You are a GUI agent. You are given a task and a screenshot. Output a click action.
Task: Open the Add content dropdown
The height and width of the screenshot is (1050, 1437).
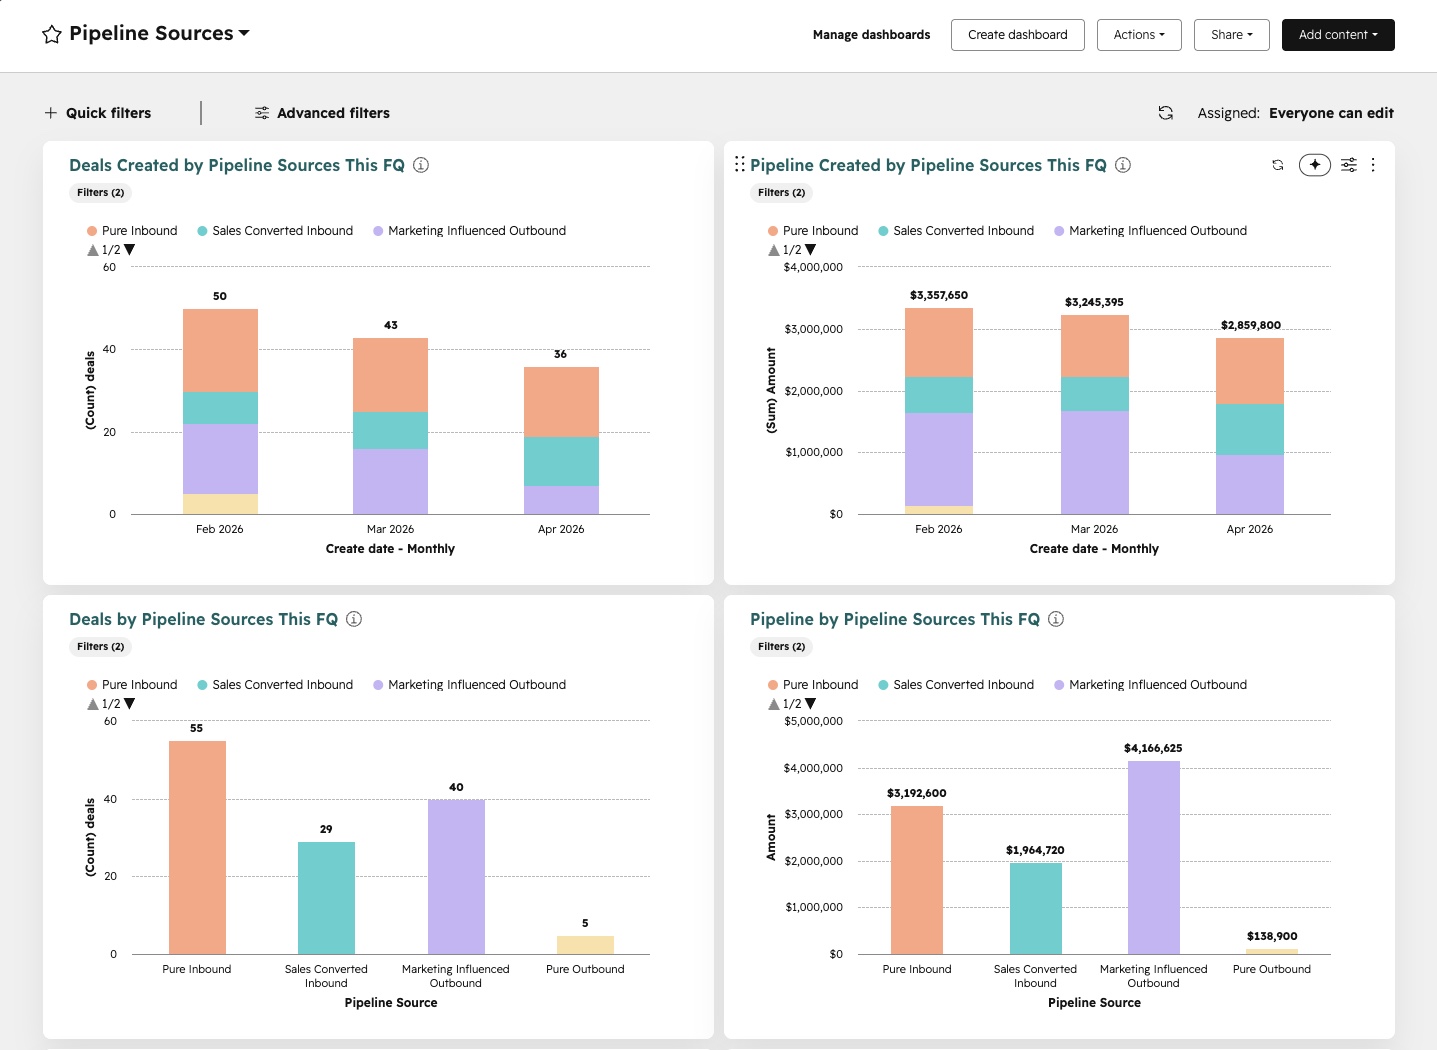1338,35
